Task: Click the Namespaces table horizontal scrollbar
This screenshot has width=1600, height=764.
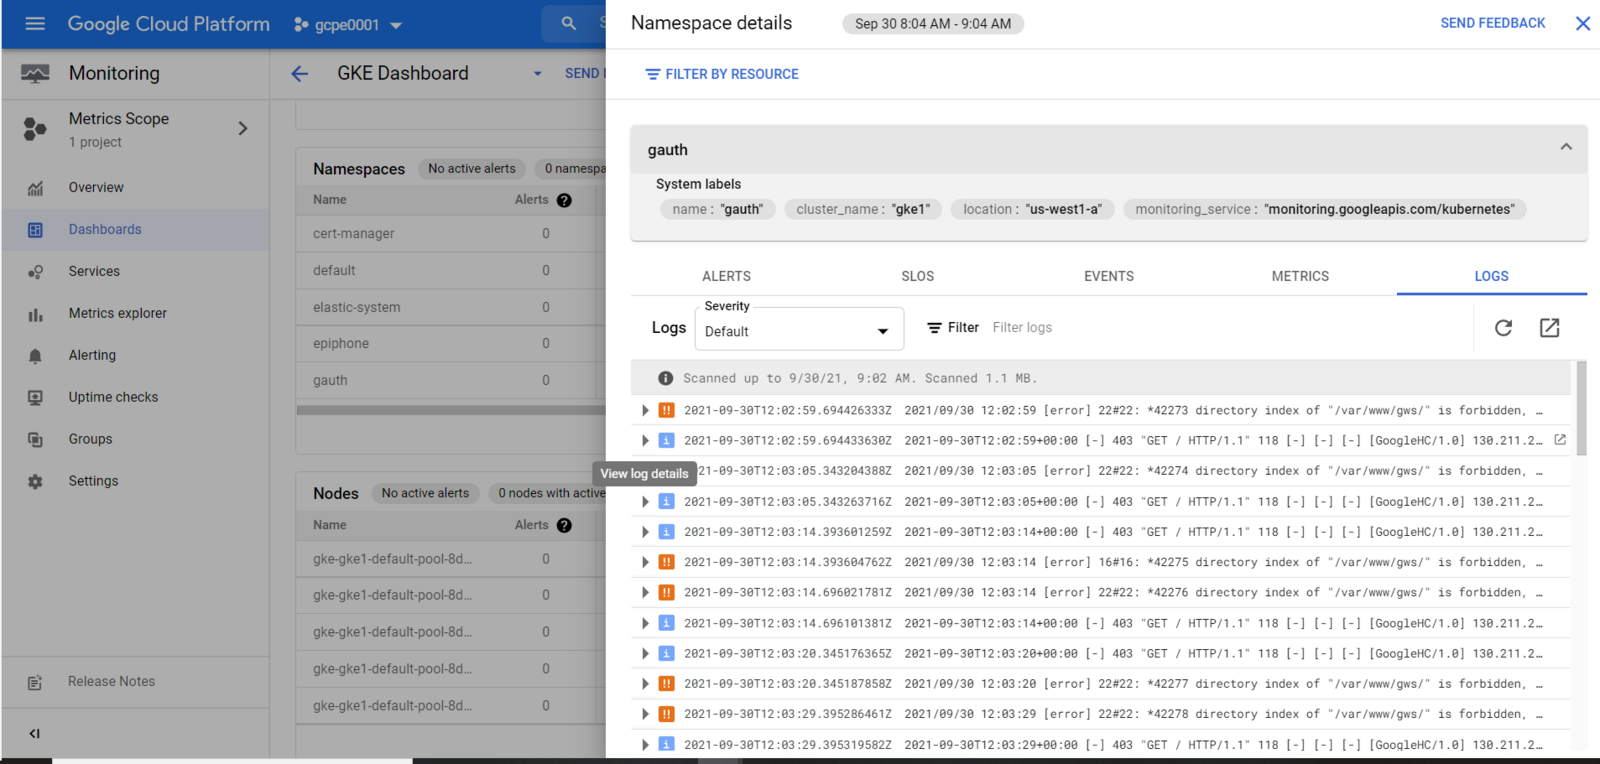Action: click(x=451, y=410)
